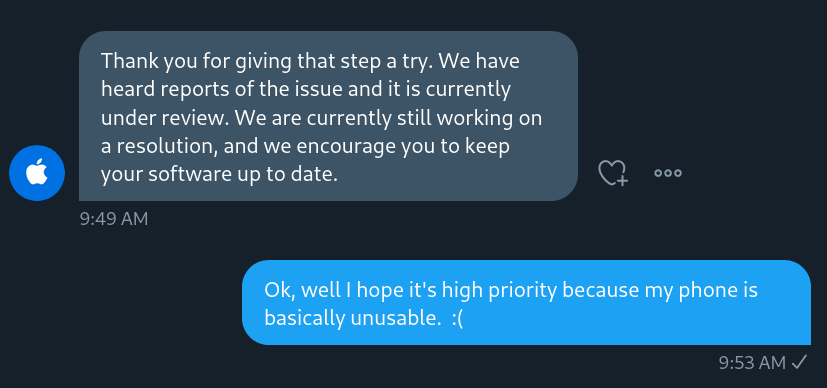Image resolution: width=827 pixels, height=388 pixels.
Task: Click the words "high priority" in blue bubble
Action: (x=498, y=290)
